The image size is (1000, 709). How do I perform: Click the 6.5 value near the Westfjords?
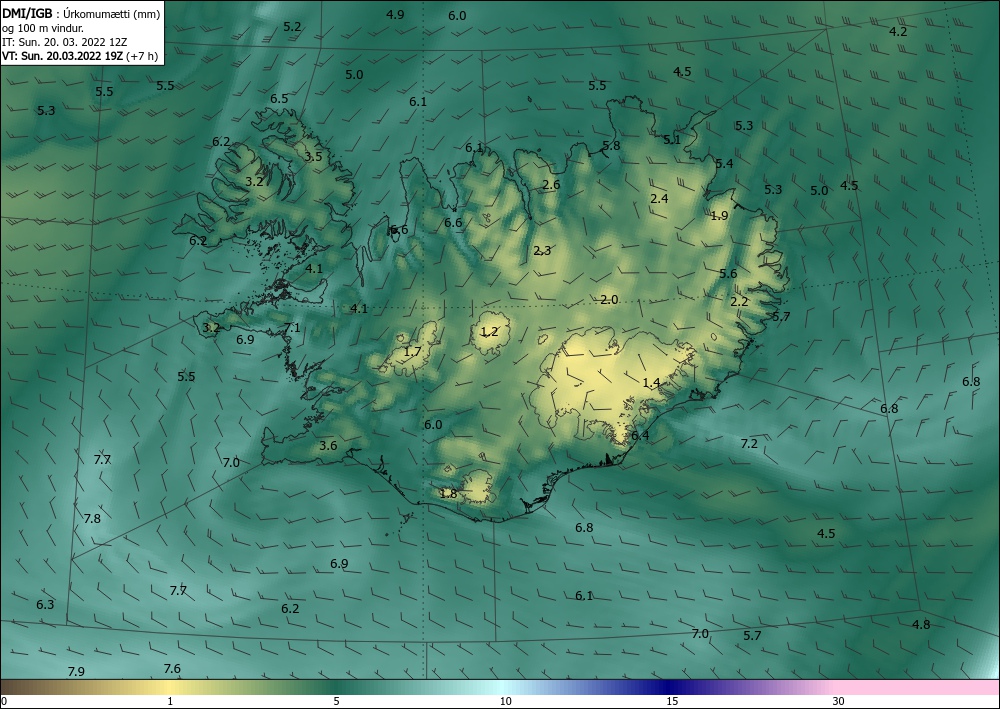click(x=279, y=98)
